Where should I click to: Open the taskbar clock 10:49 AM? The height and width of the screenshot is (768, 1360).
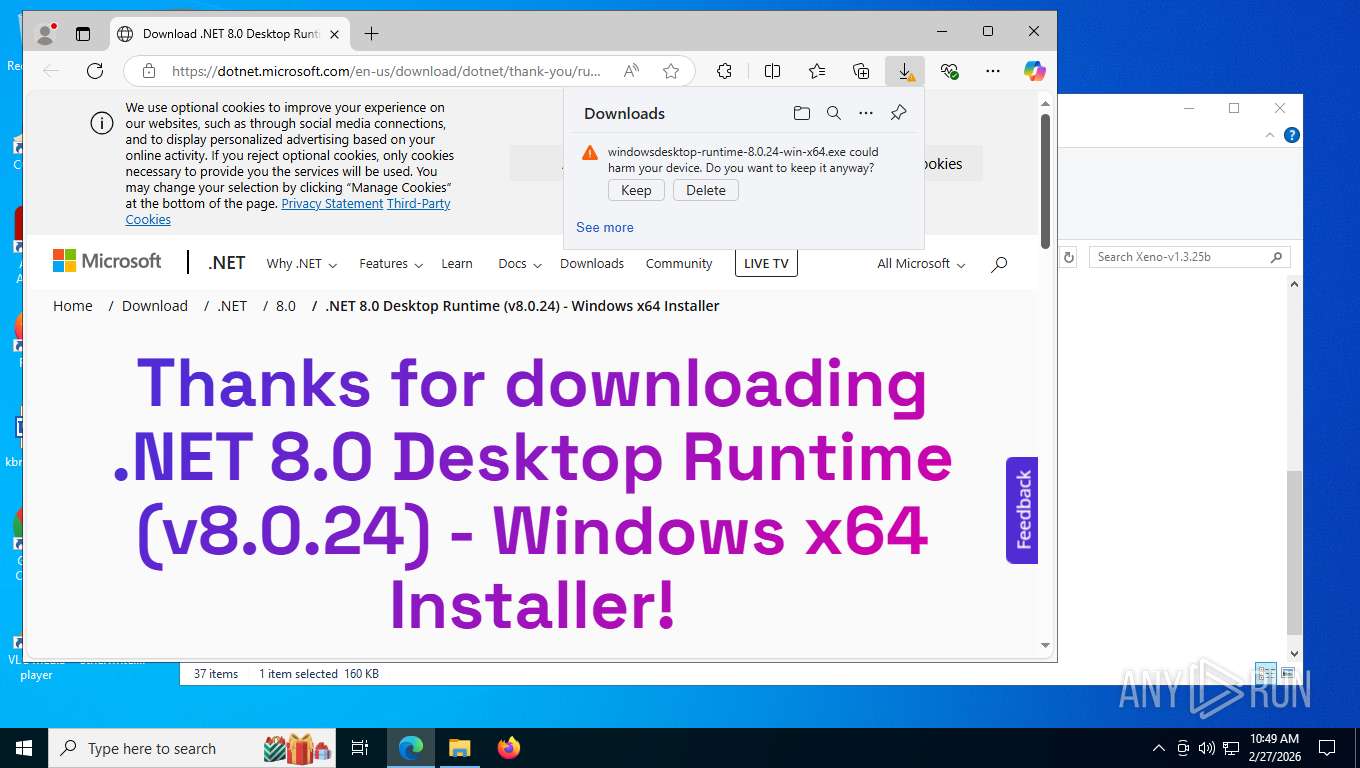[1275, 748]
